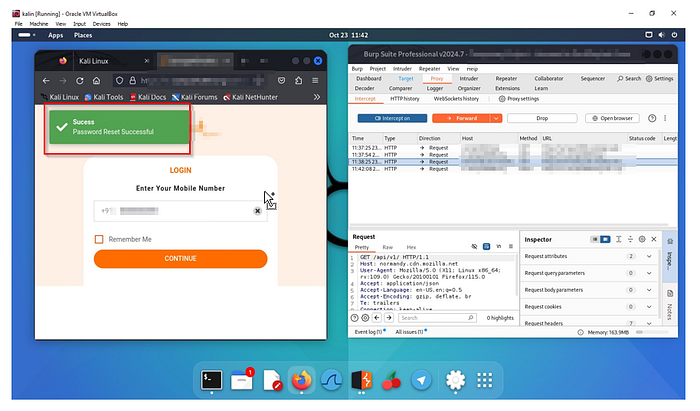The image size is (700, 411).
Task: Open VirtualBox Devices menu
Action: click(101, 24)
